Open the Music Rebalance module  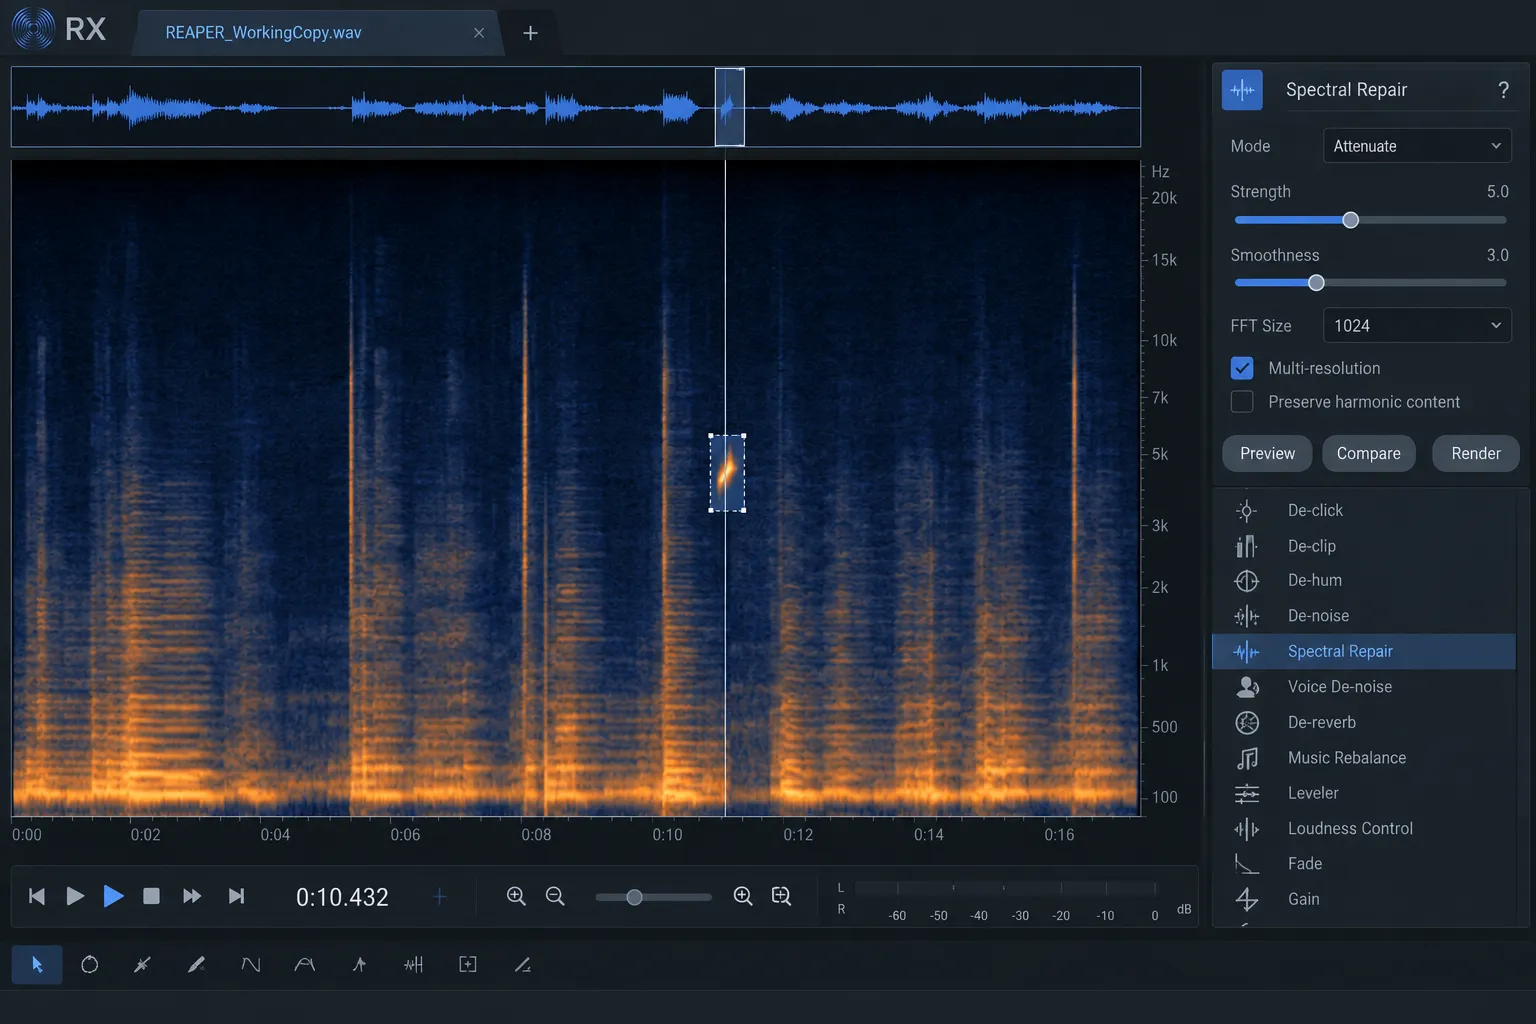pyautogui.click(x=1364, y=758)
